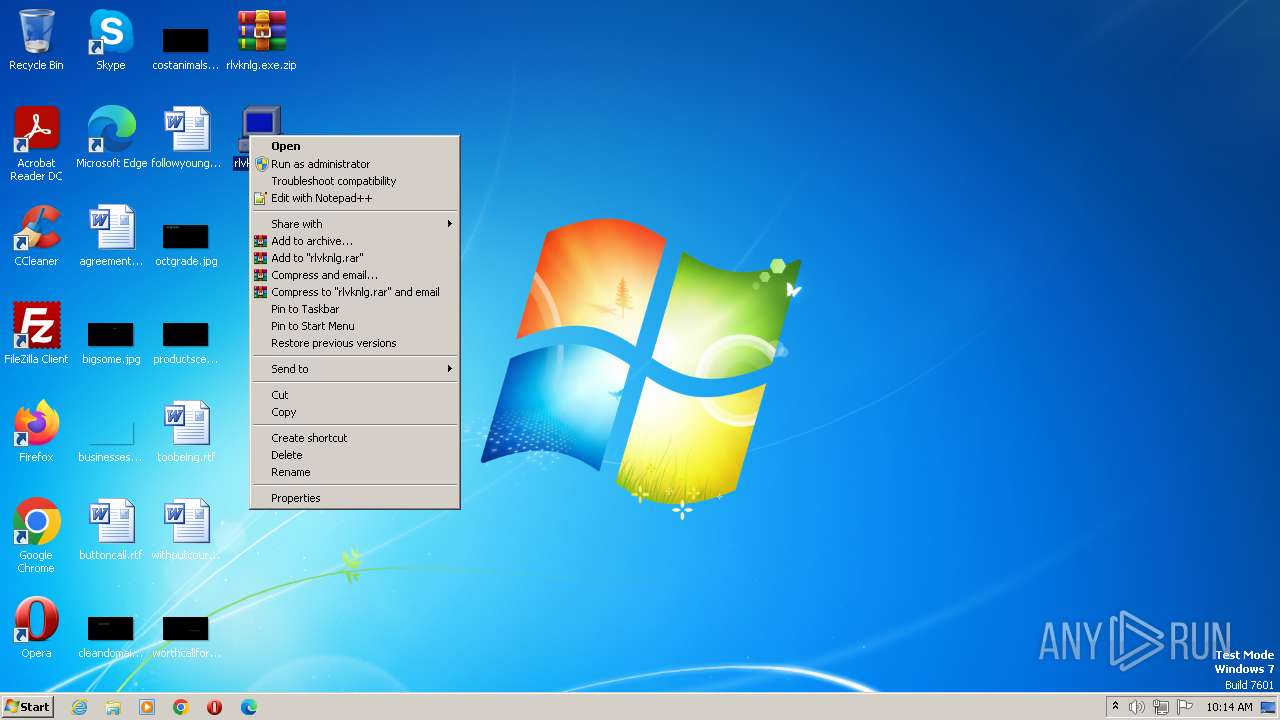Open the 10:14 AM taskbar clock
1280x720 pixels.
click(x=1229, y=707)
